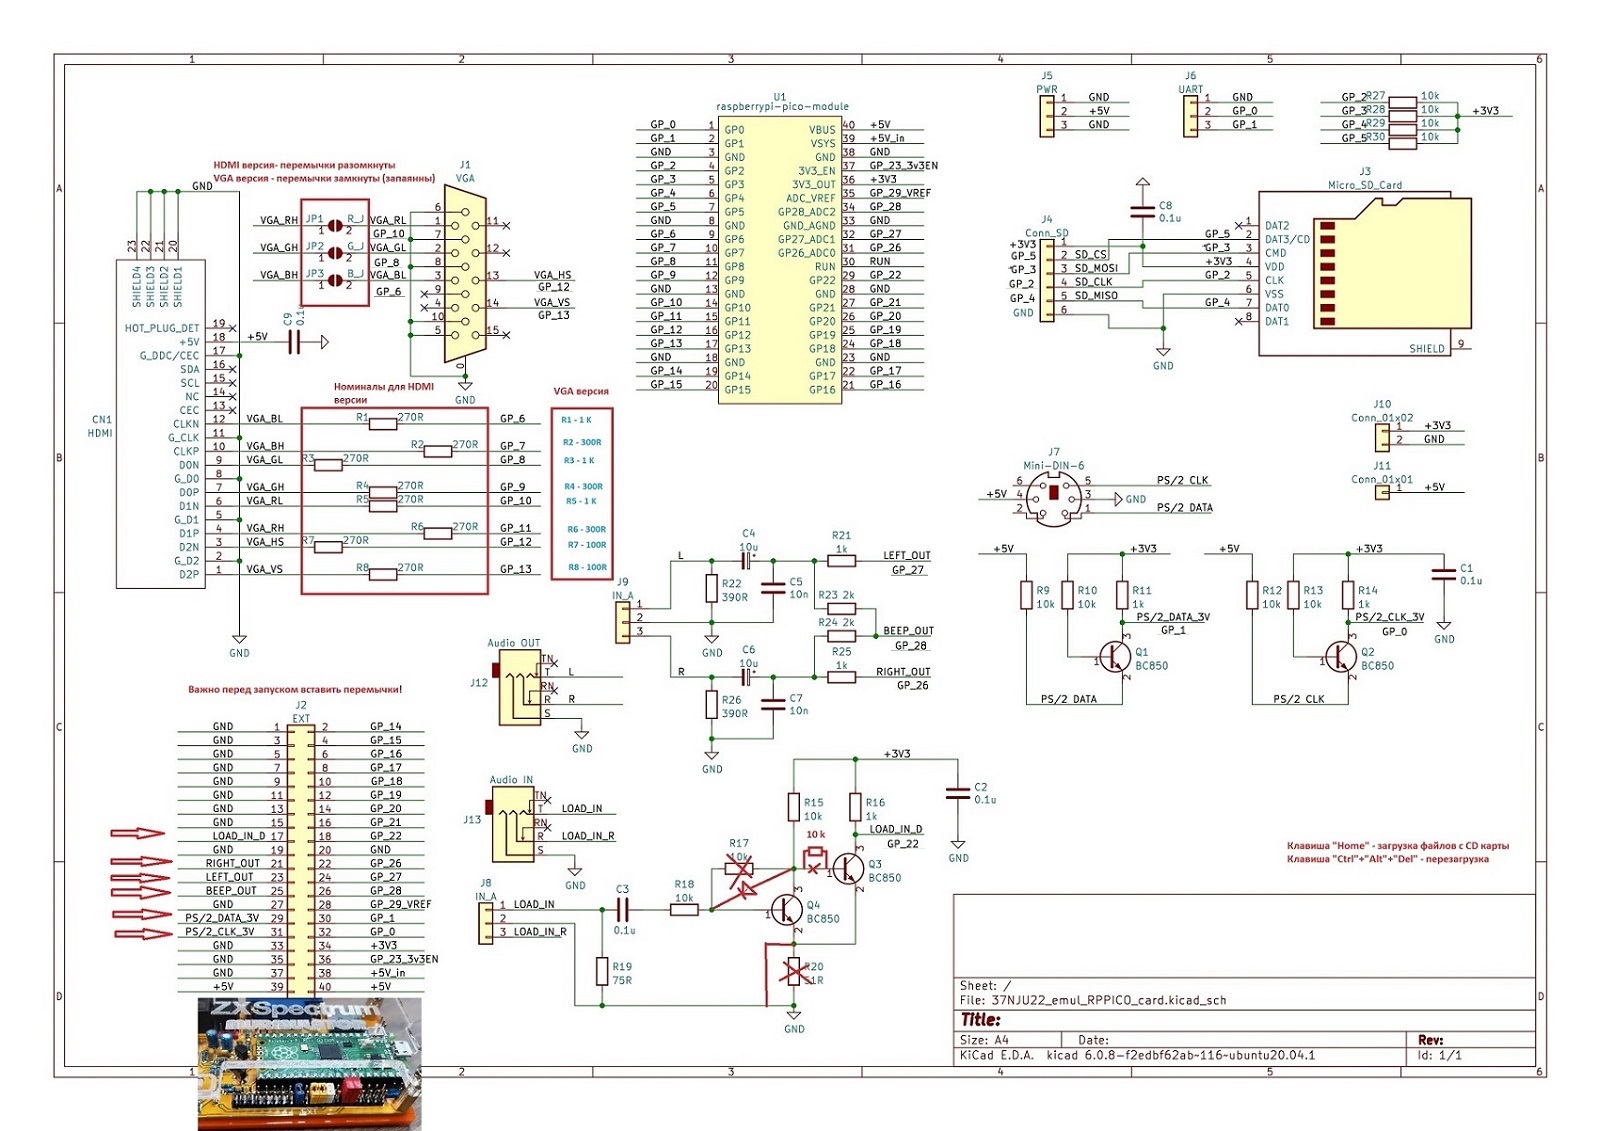This screenshot has width=1600, height=1131.
Task: Click the J7 Mini-DIN-6 connector symbol
Action: tap(1054, 495)
